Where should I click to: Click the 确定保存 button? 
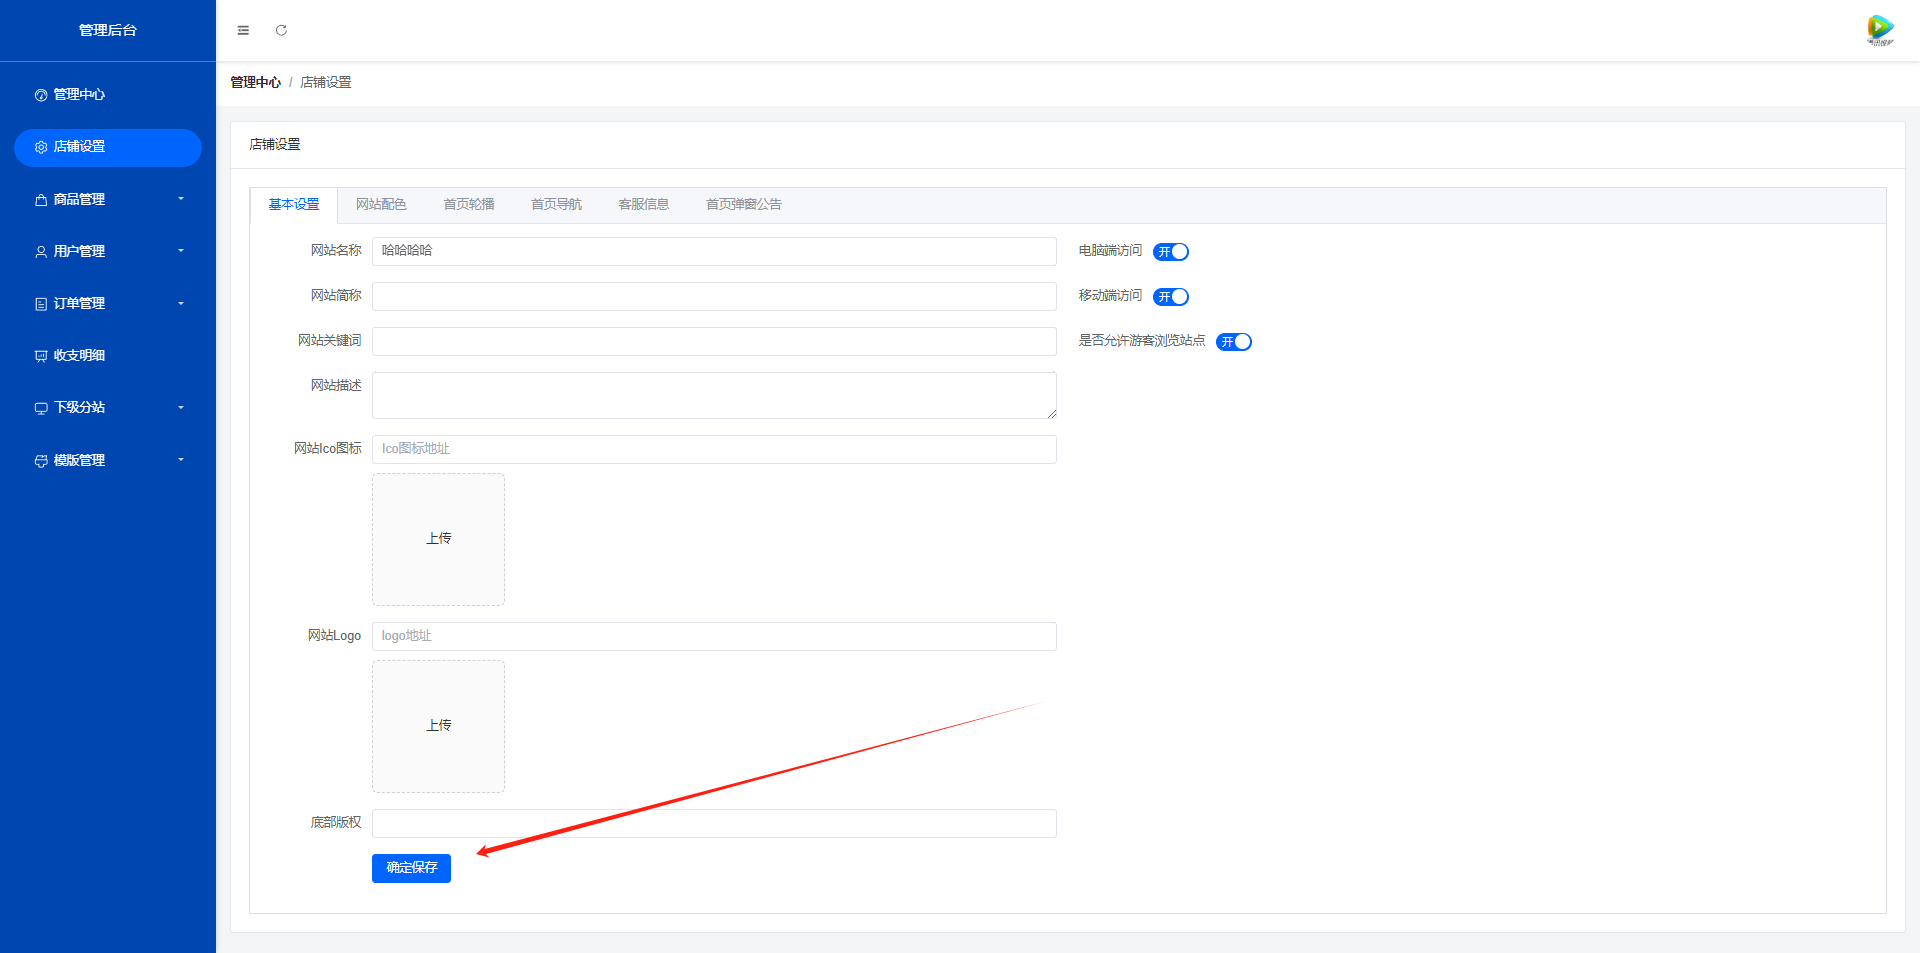pos(411,868)
